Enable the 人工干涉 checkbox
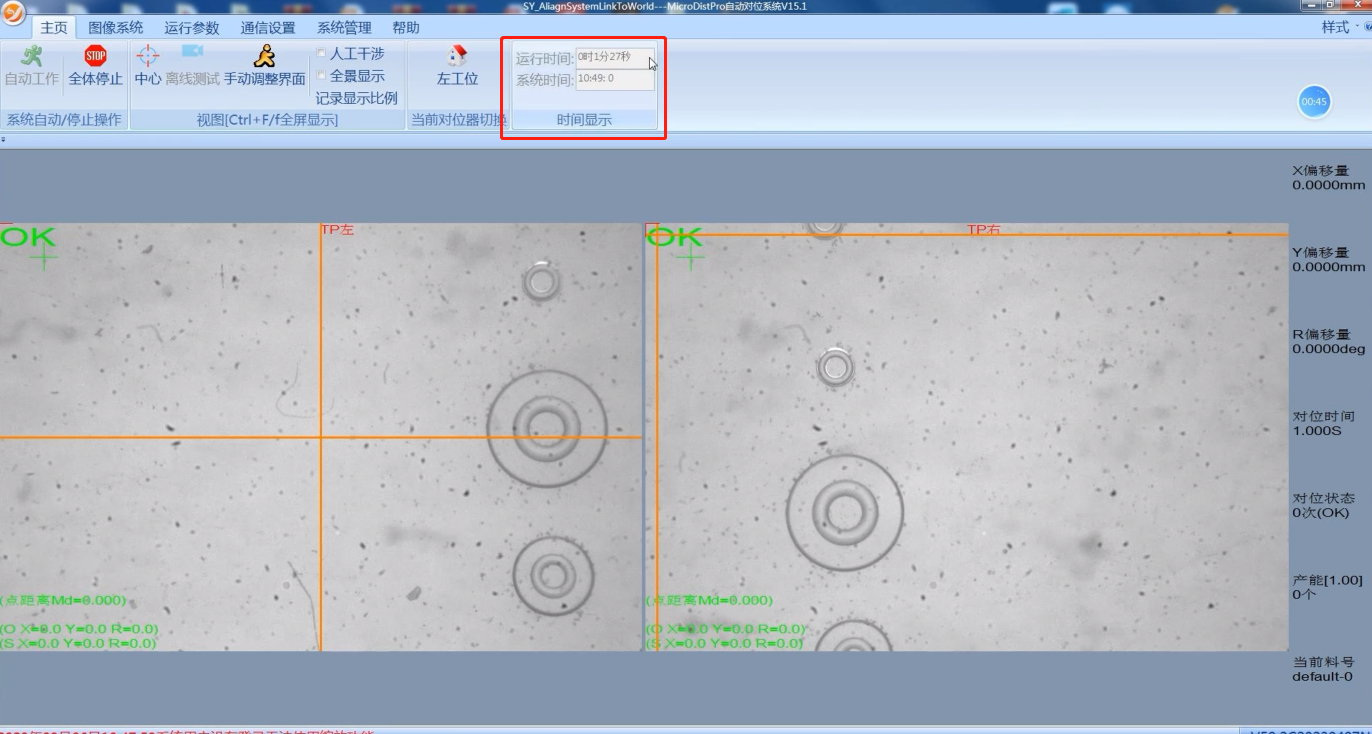The image size is (1372, 734). pyautogui.click(x=321, y=53)
